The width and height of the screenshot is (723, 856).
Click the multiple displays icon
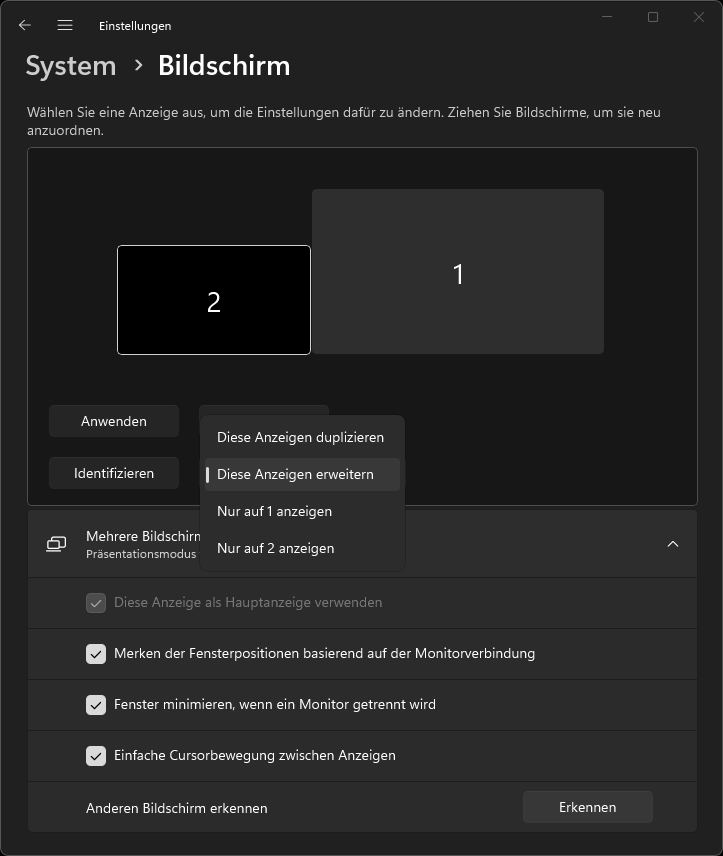click(56, 544)
